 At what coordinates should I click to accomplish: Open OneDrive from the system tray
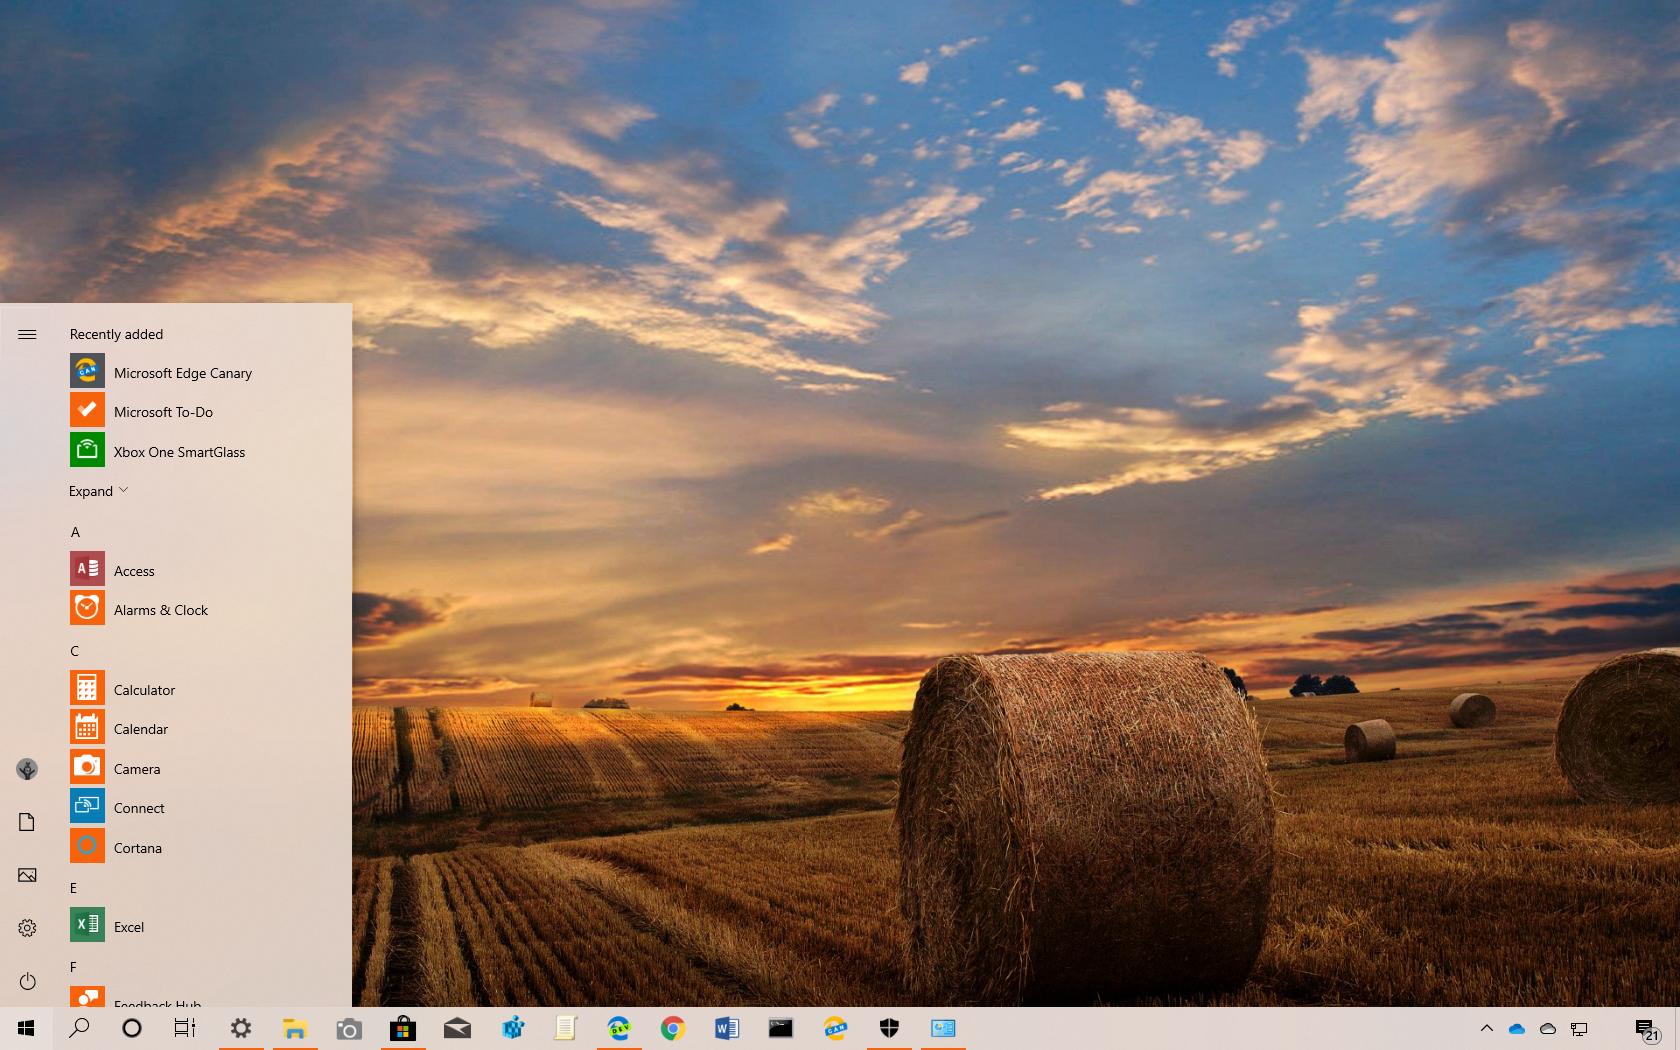click(x=1518, y=1028)
